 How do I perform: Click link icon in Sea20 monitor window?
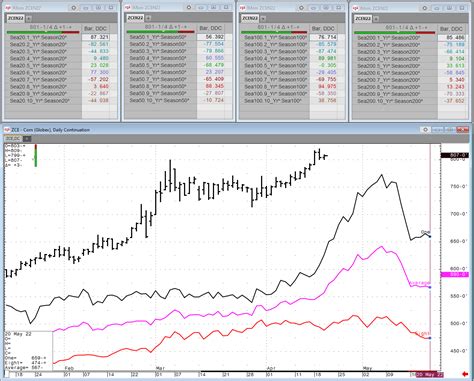[x=86, y=8]
